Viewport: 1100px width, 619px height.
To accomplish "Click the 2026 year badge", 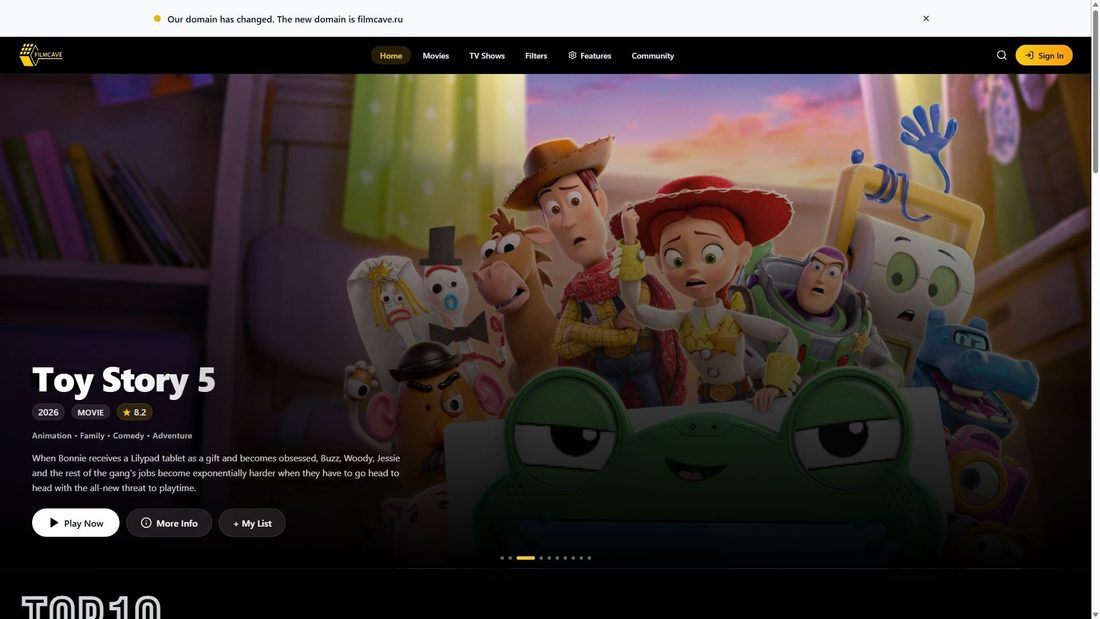I will click(x=48, y=412).
